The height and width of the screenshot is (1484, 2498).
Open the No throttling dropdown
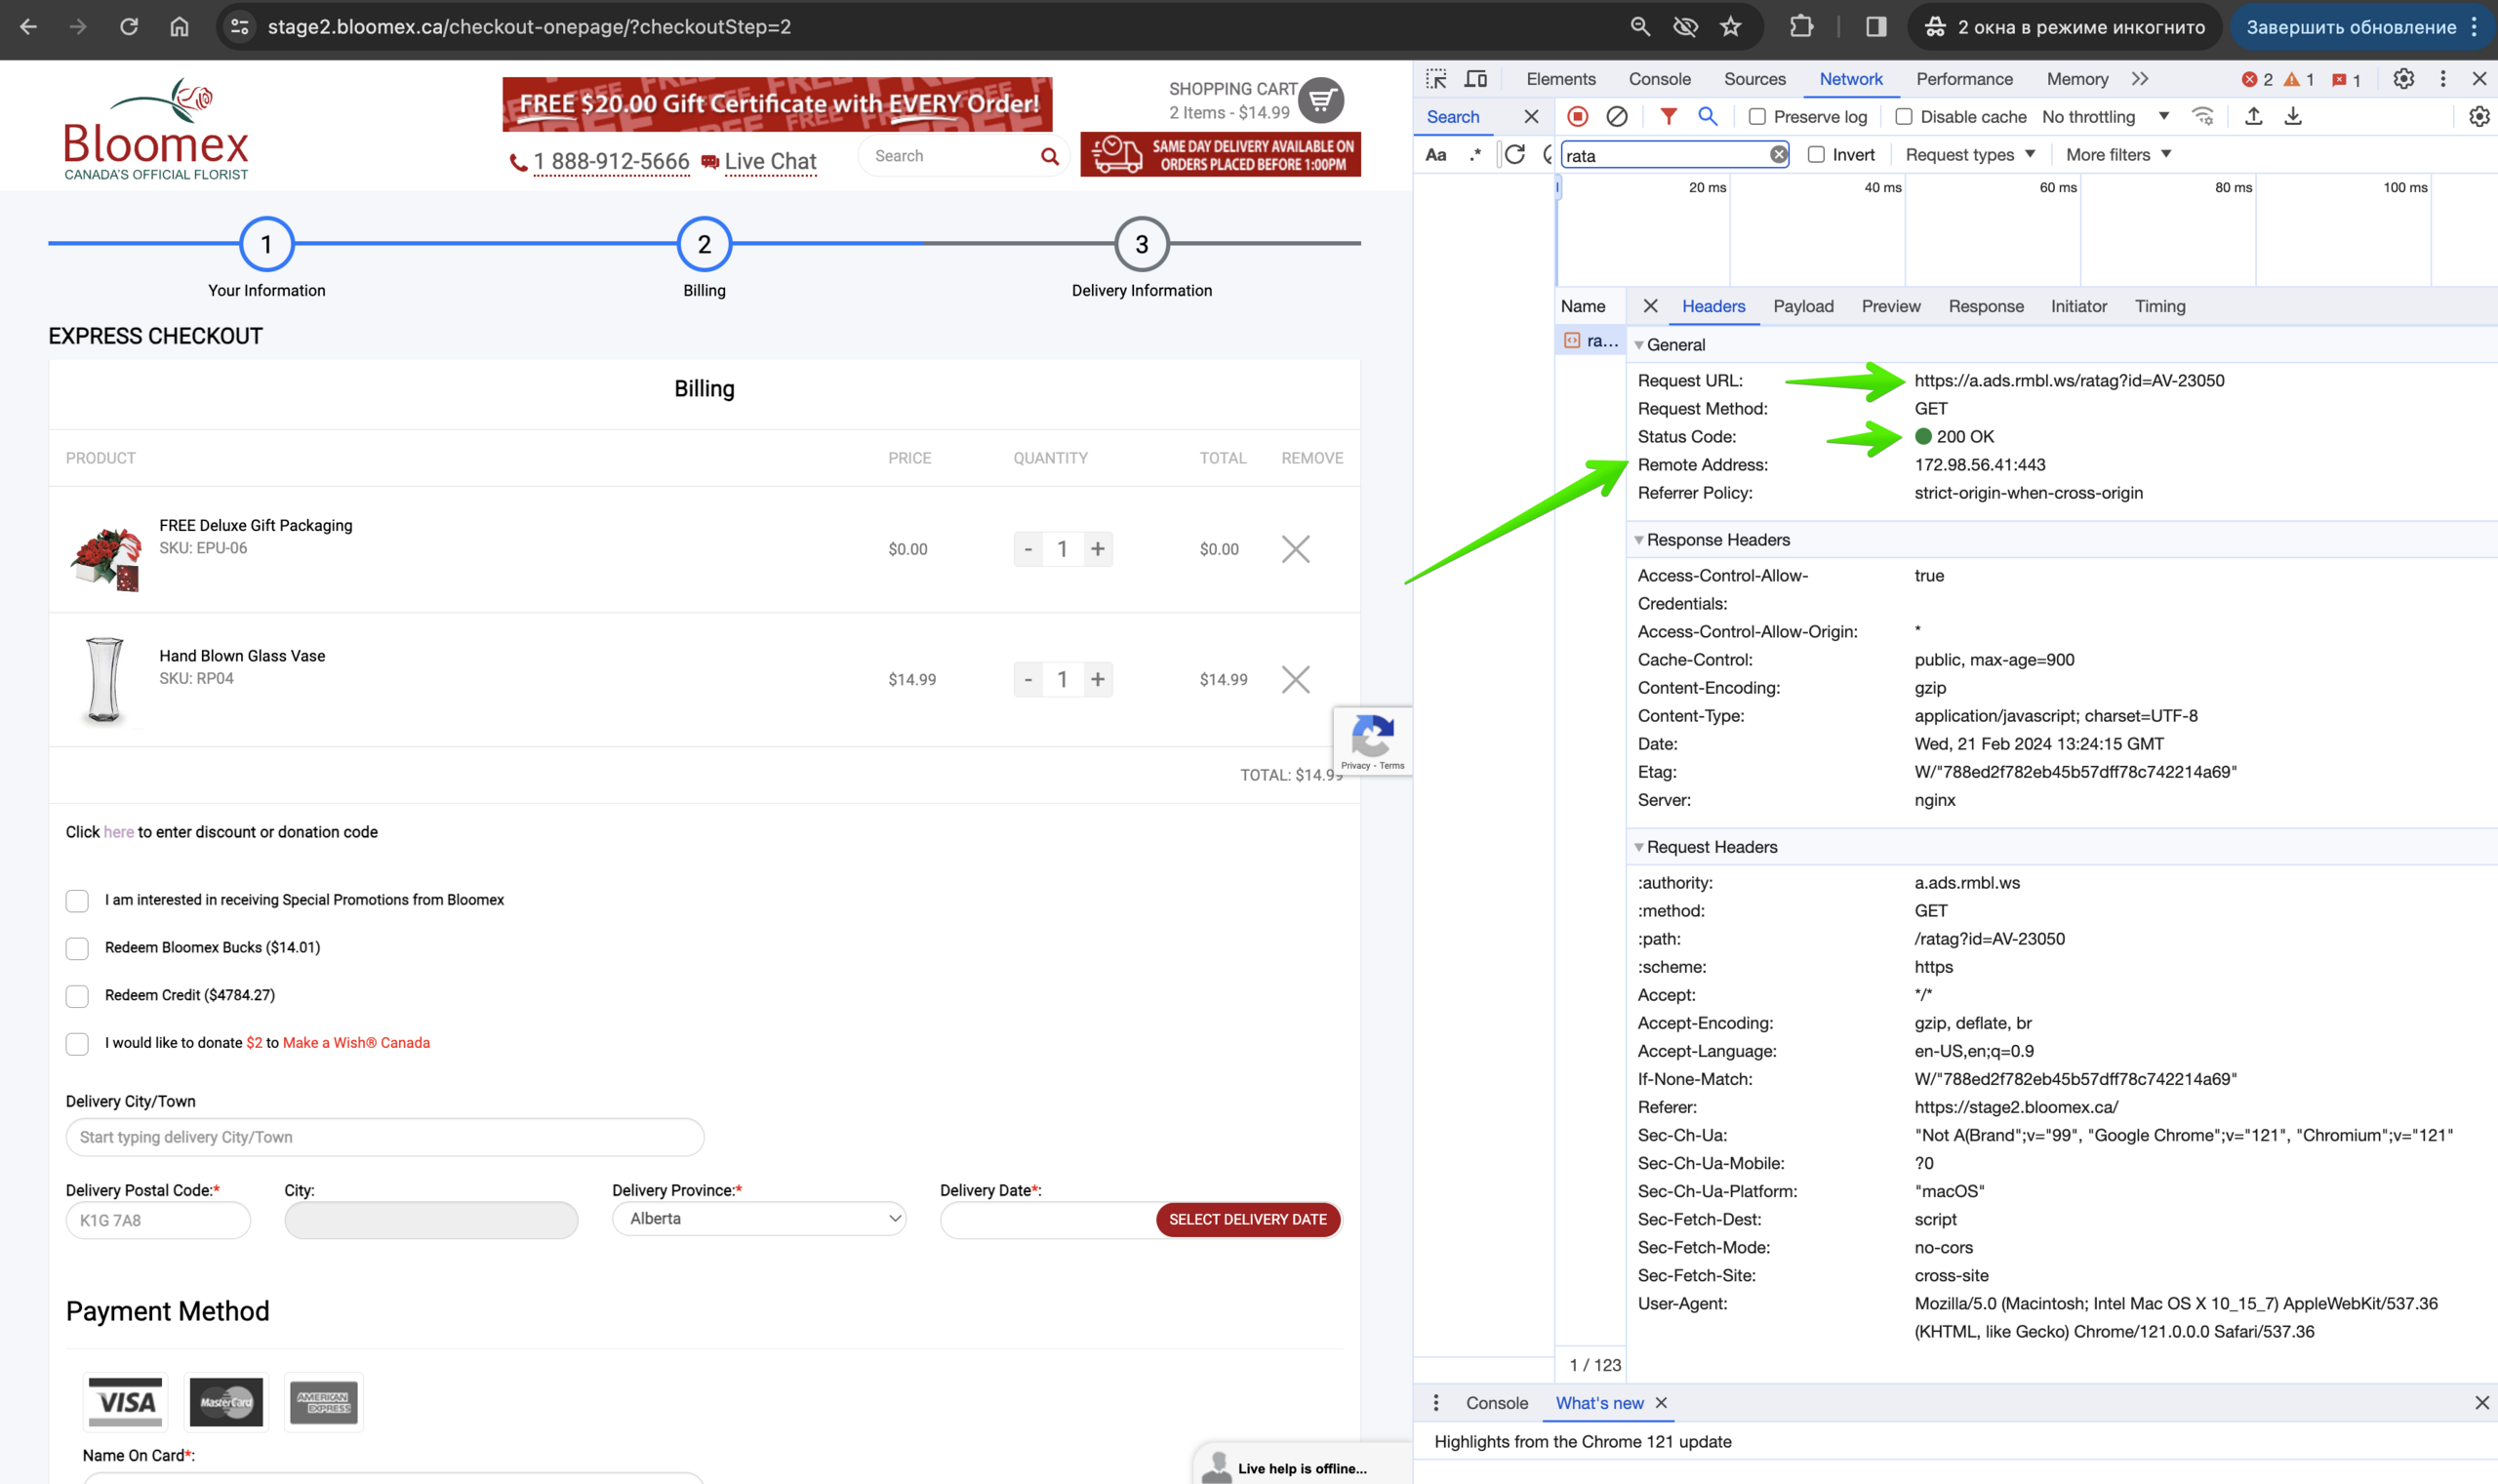(2106, 117)
